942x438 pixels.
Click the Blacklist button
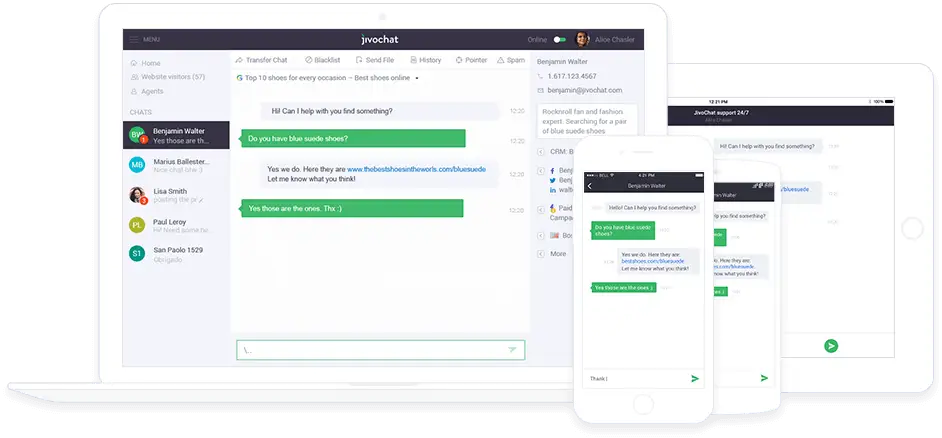click(x=323, y=60)
